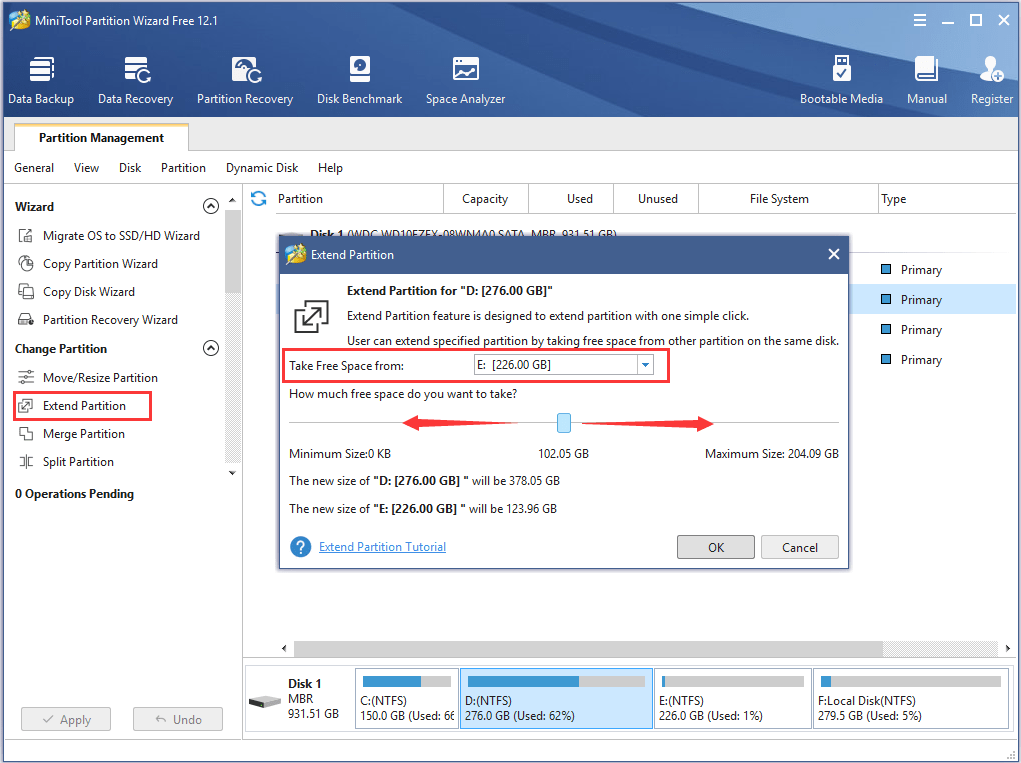
Task: Open the Manual
Action: [x=927, y=81]
